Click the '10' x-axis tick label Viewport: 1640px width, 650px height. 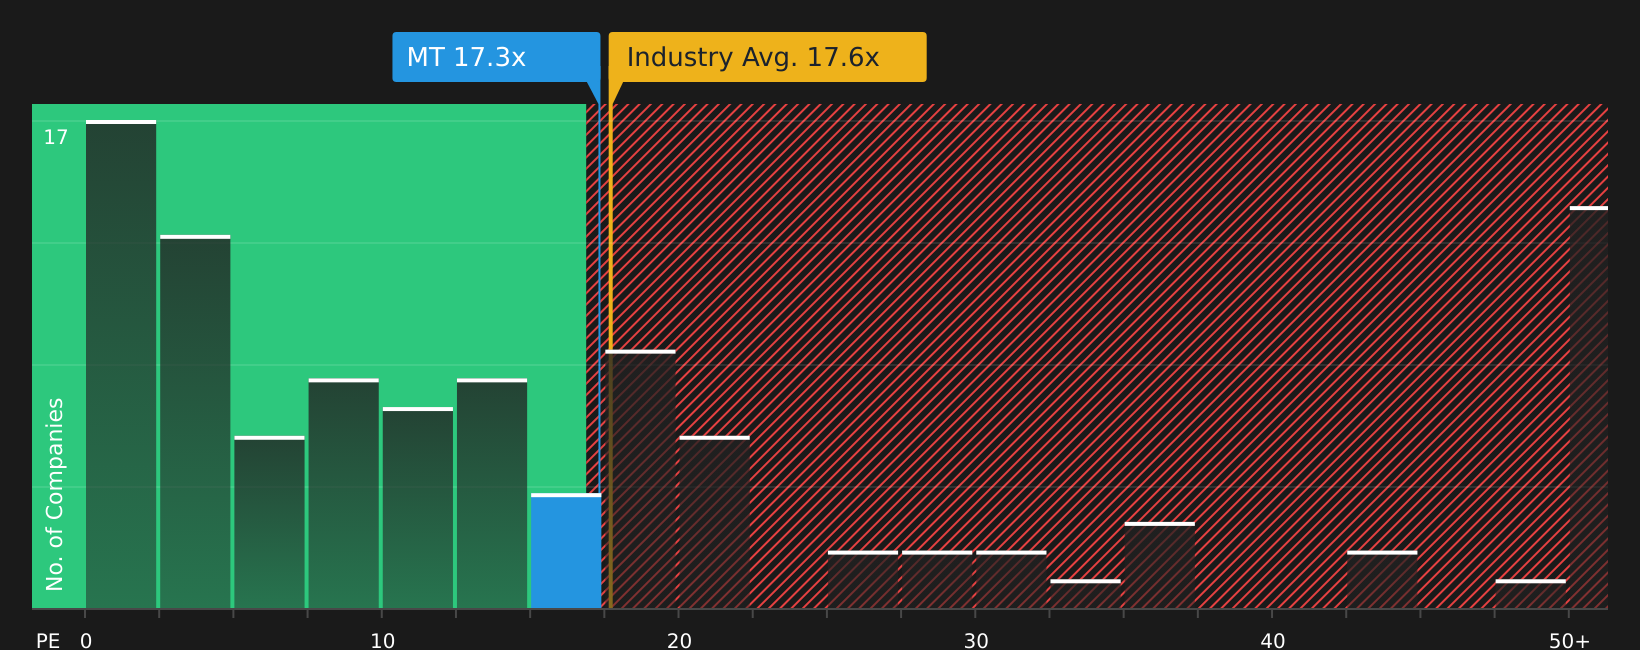(383, 641)
